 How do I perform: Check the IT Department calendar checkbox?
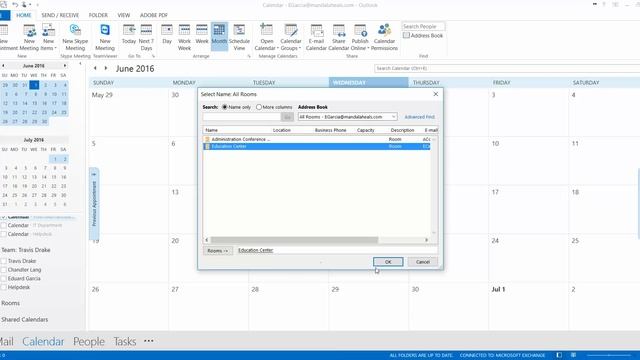4,225
